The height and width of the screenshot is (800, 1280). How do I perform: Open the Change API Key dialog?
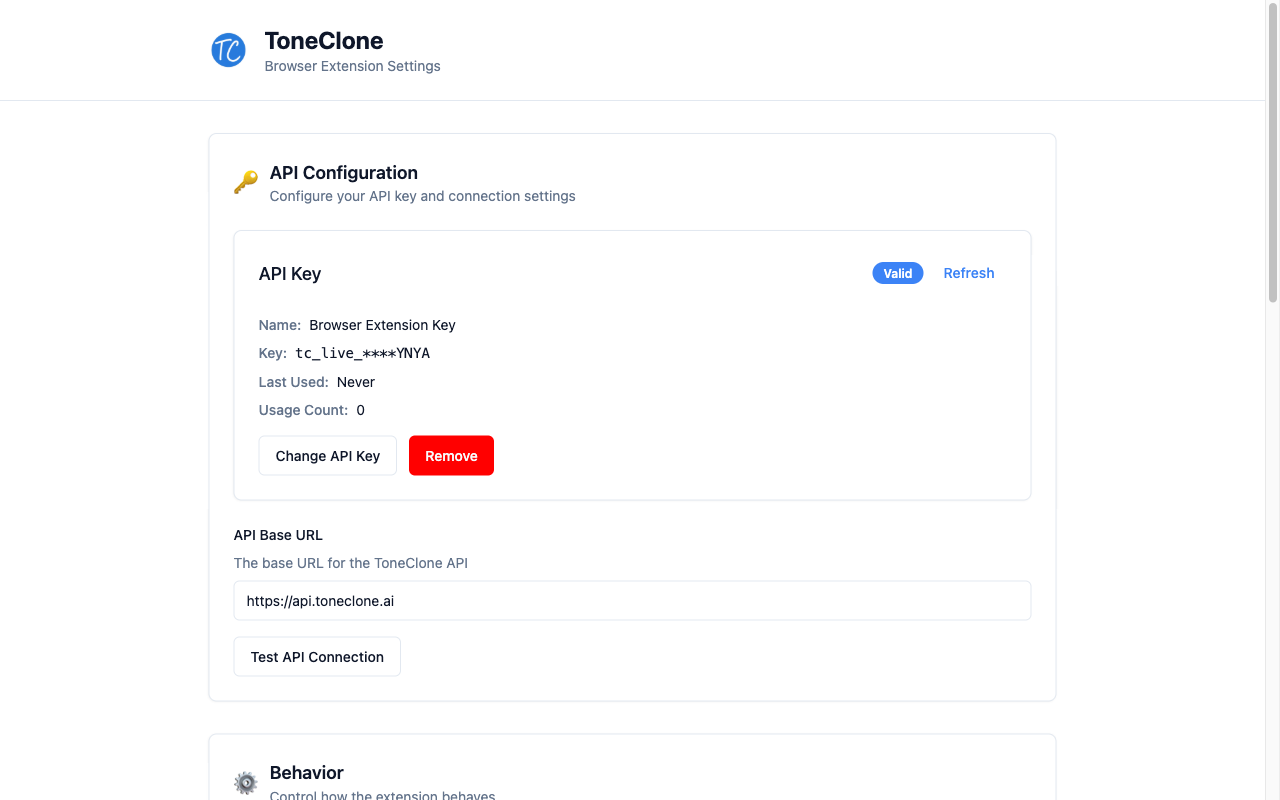click(x=327, y=455)
